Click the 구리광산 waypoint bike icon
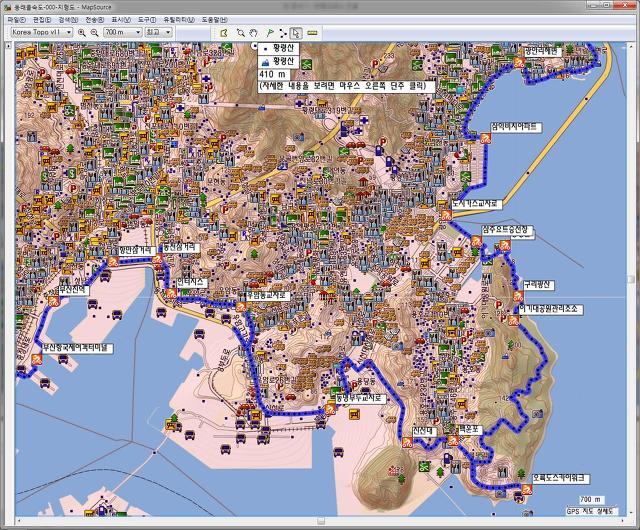The image size is (640, 530). pos(518,296)
